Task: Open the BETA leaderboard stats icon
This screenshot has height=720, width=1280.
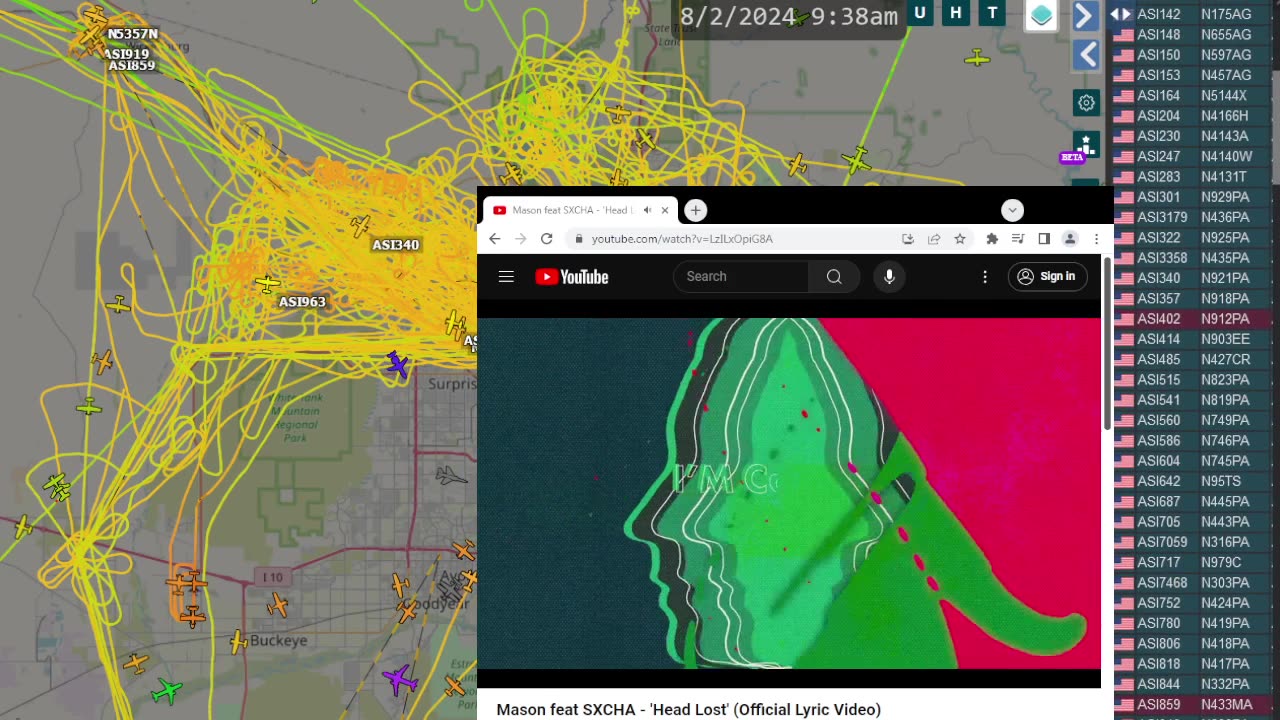Action: coord(1086,145)
